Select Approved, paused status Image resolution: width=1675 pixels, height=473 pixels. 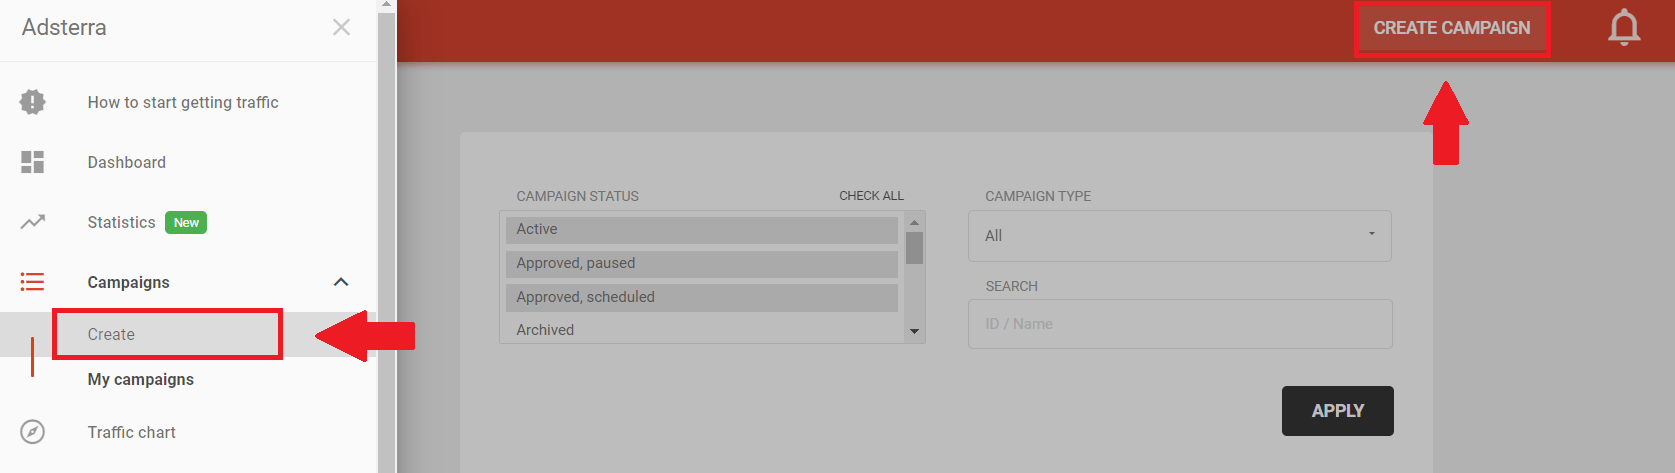tap(701, 264)
